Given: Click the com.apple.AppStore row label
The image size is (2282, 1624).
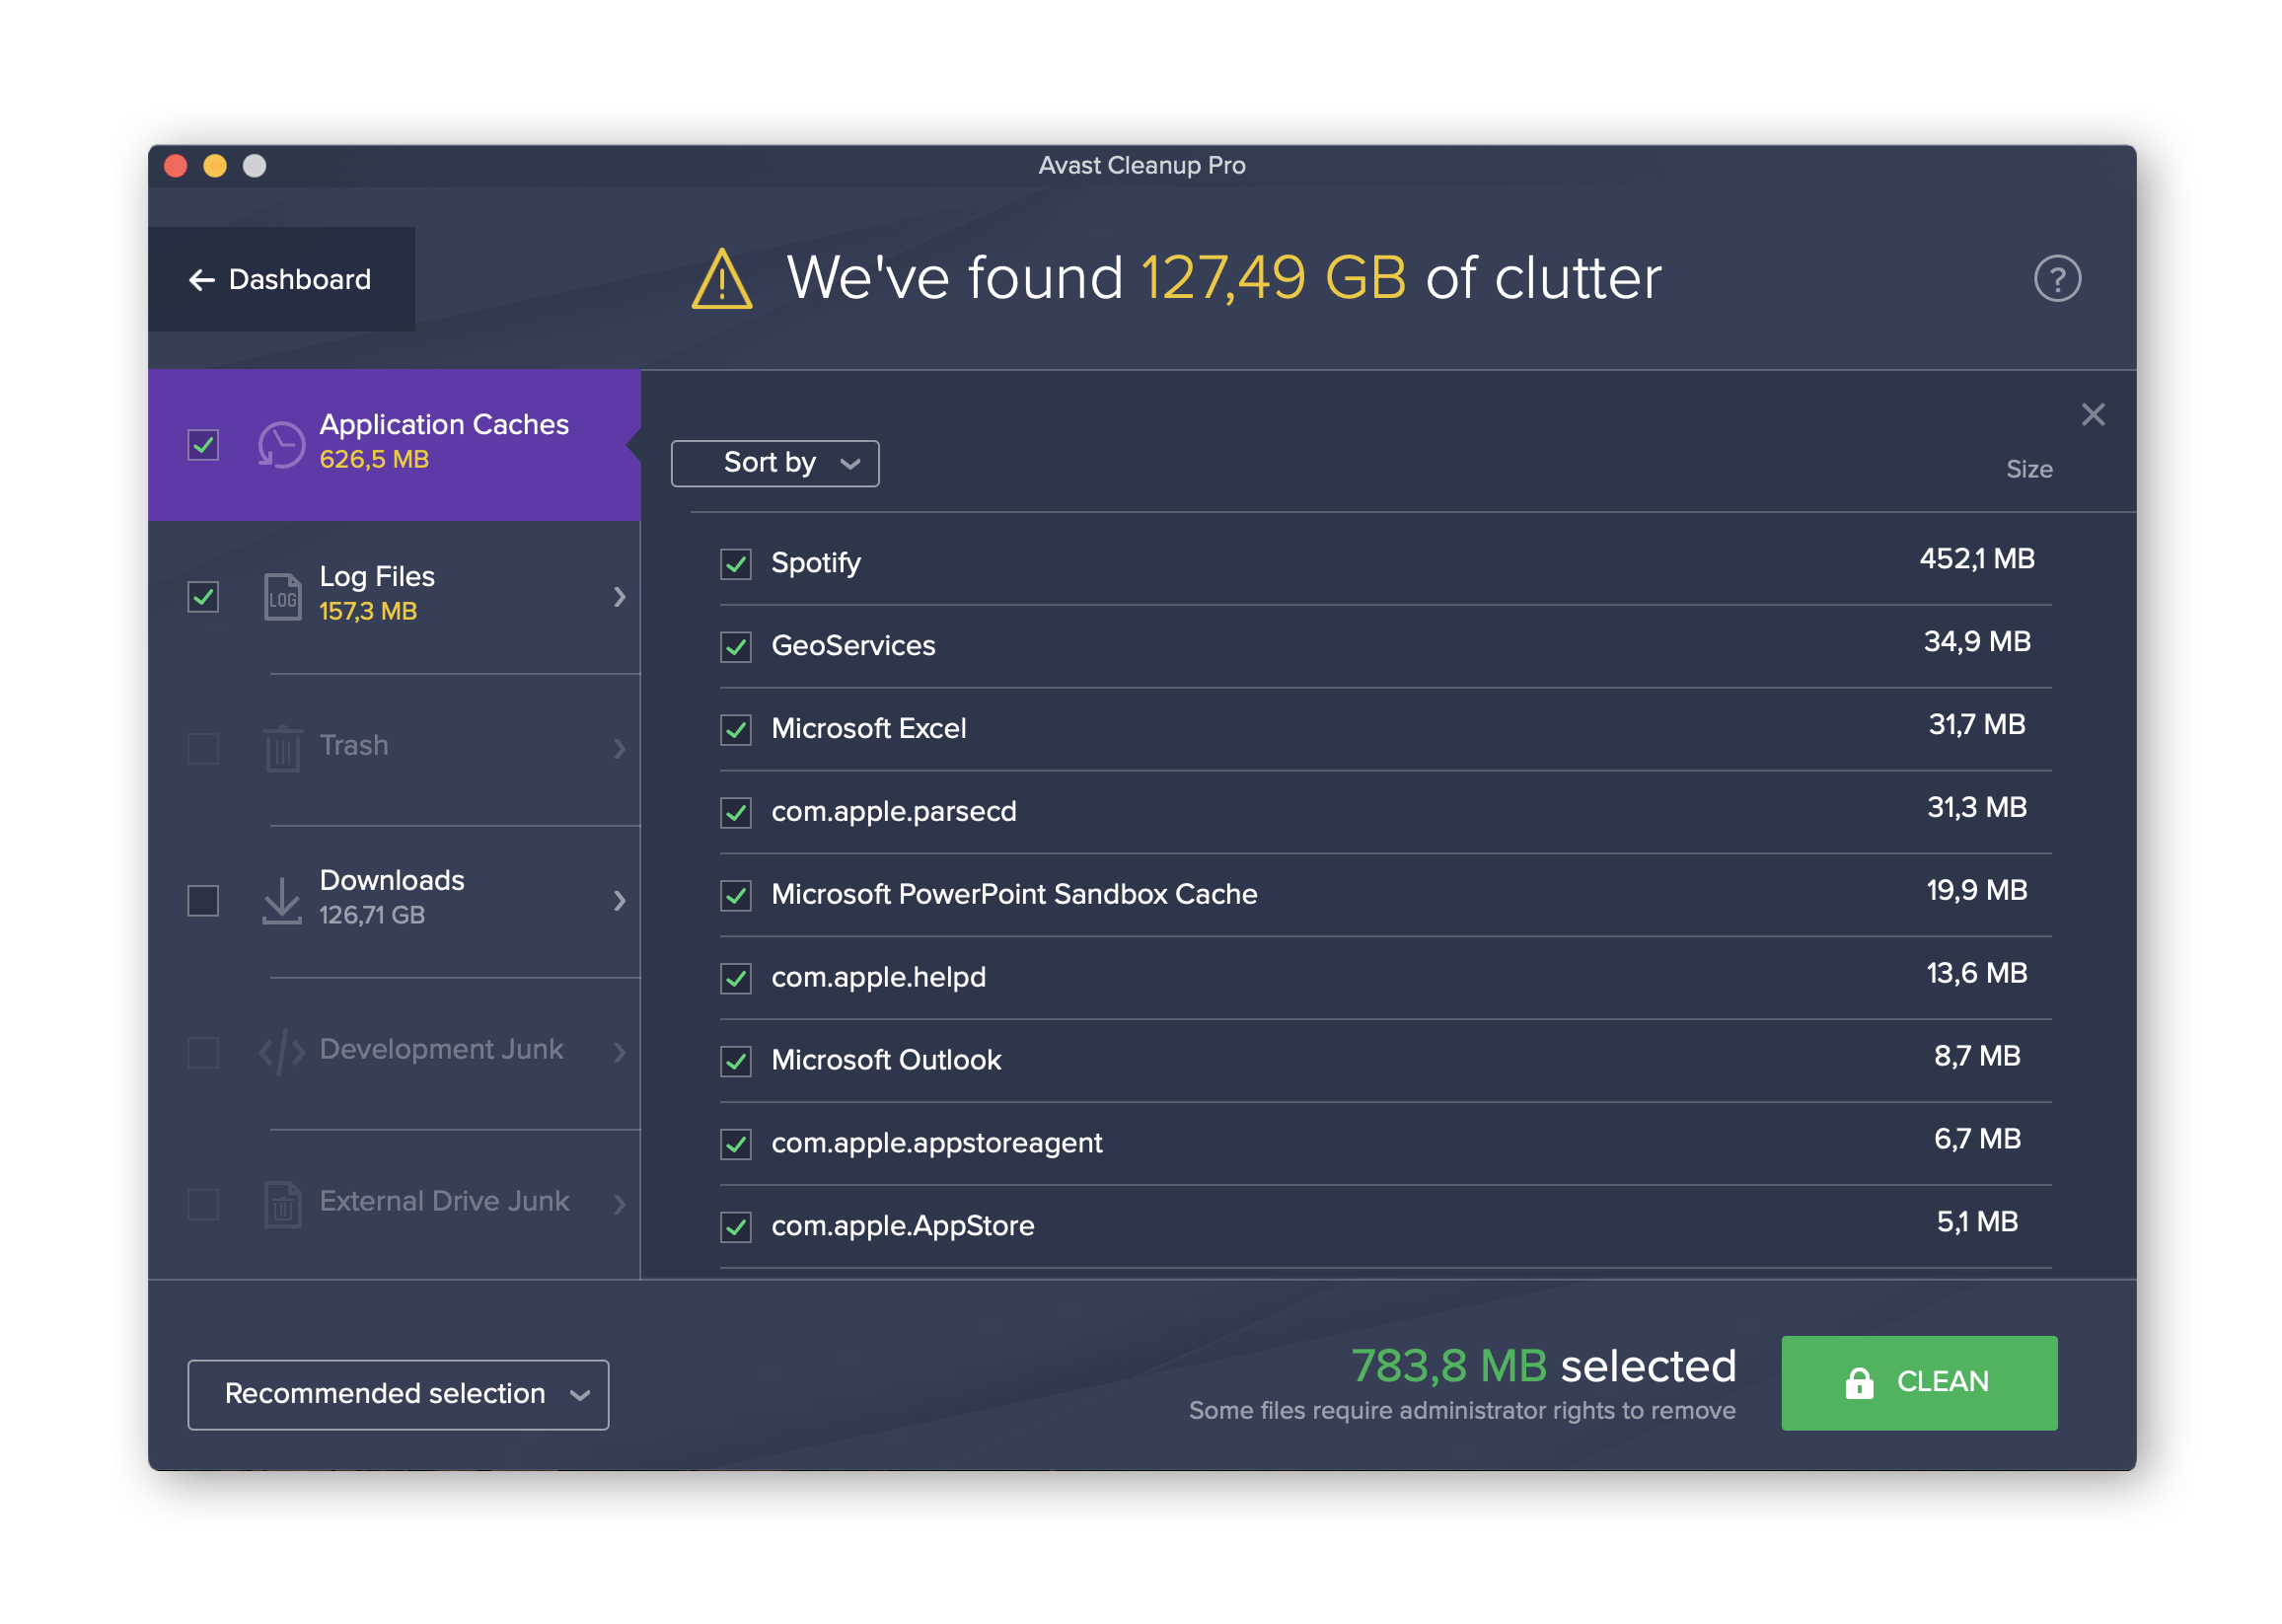Looking at the screenshot, I should pos(902,1226).
